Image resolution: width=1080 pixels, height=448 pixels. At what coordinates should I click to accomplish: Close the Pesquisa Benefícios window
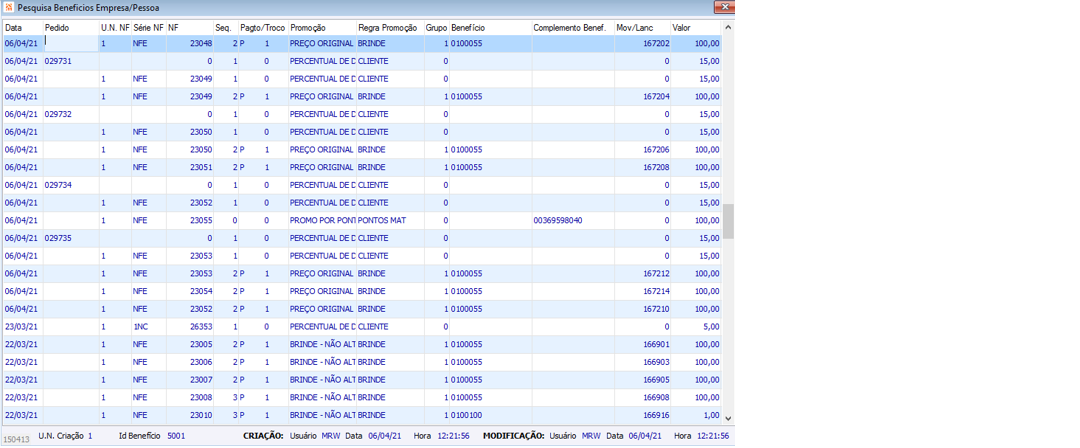tap(725, 6)
